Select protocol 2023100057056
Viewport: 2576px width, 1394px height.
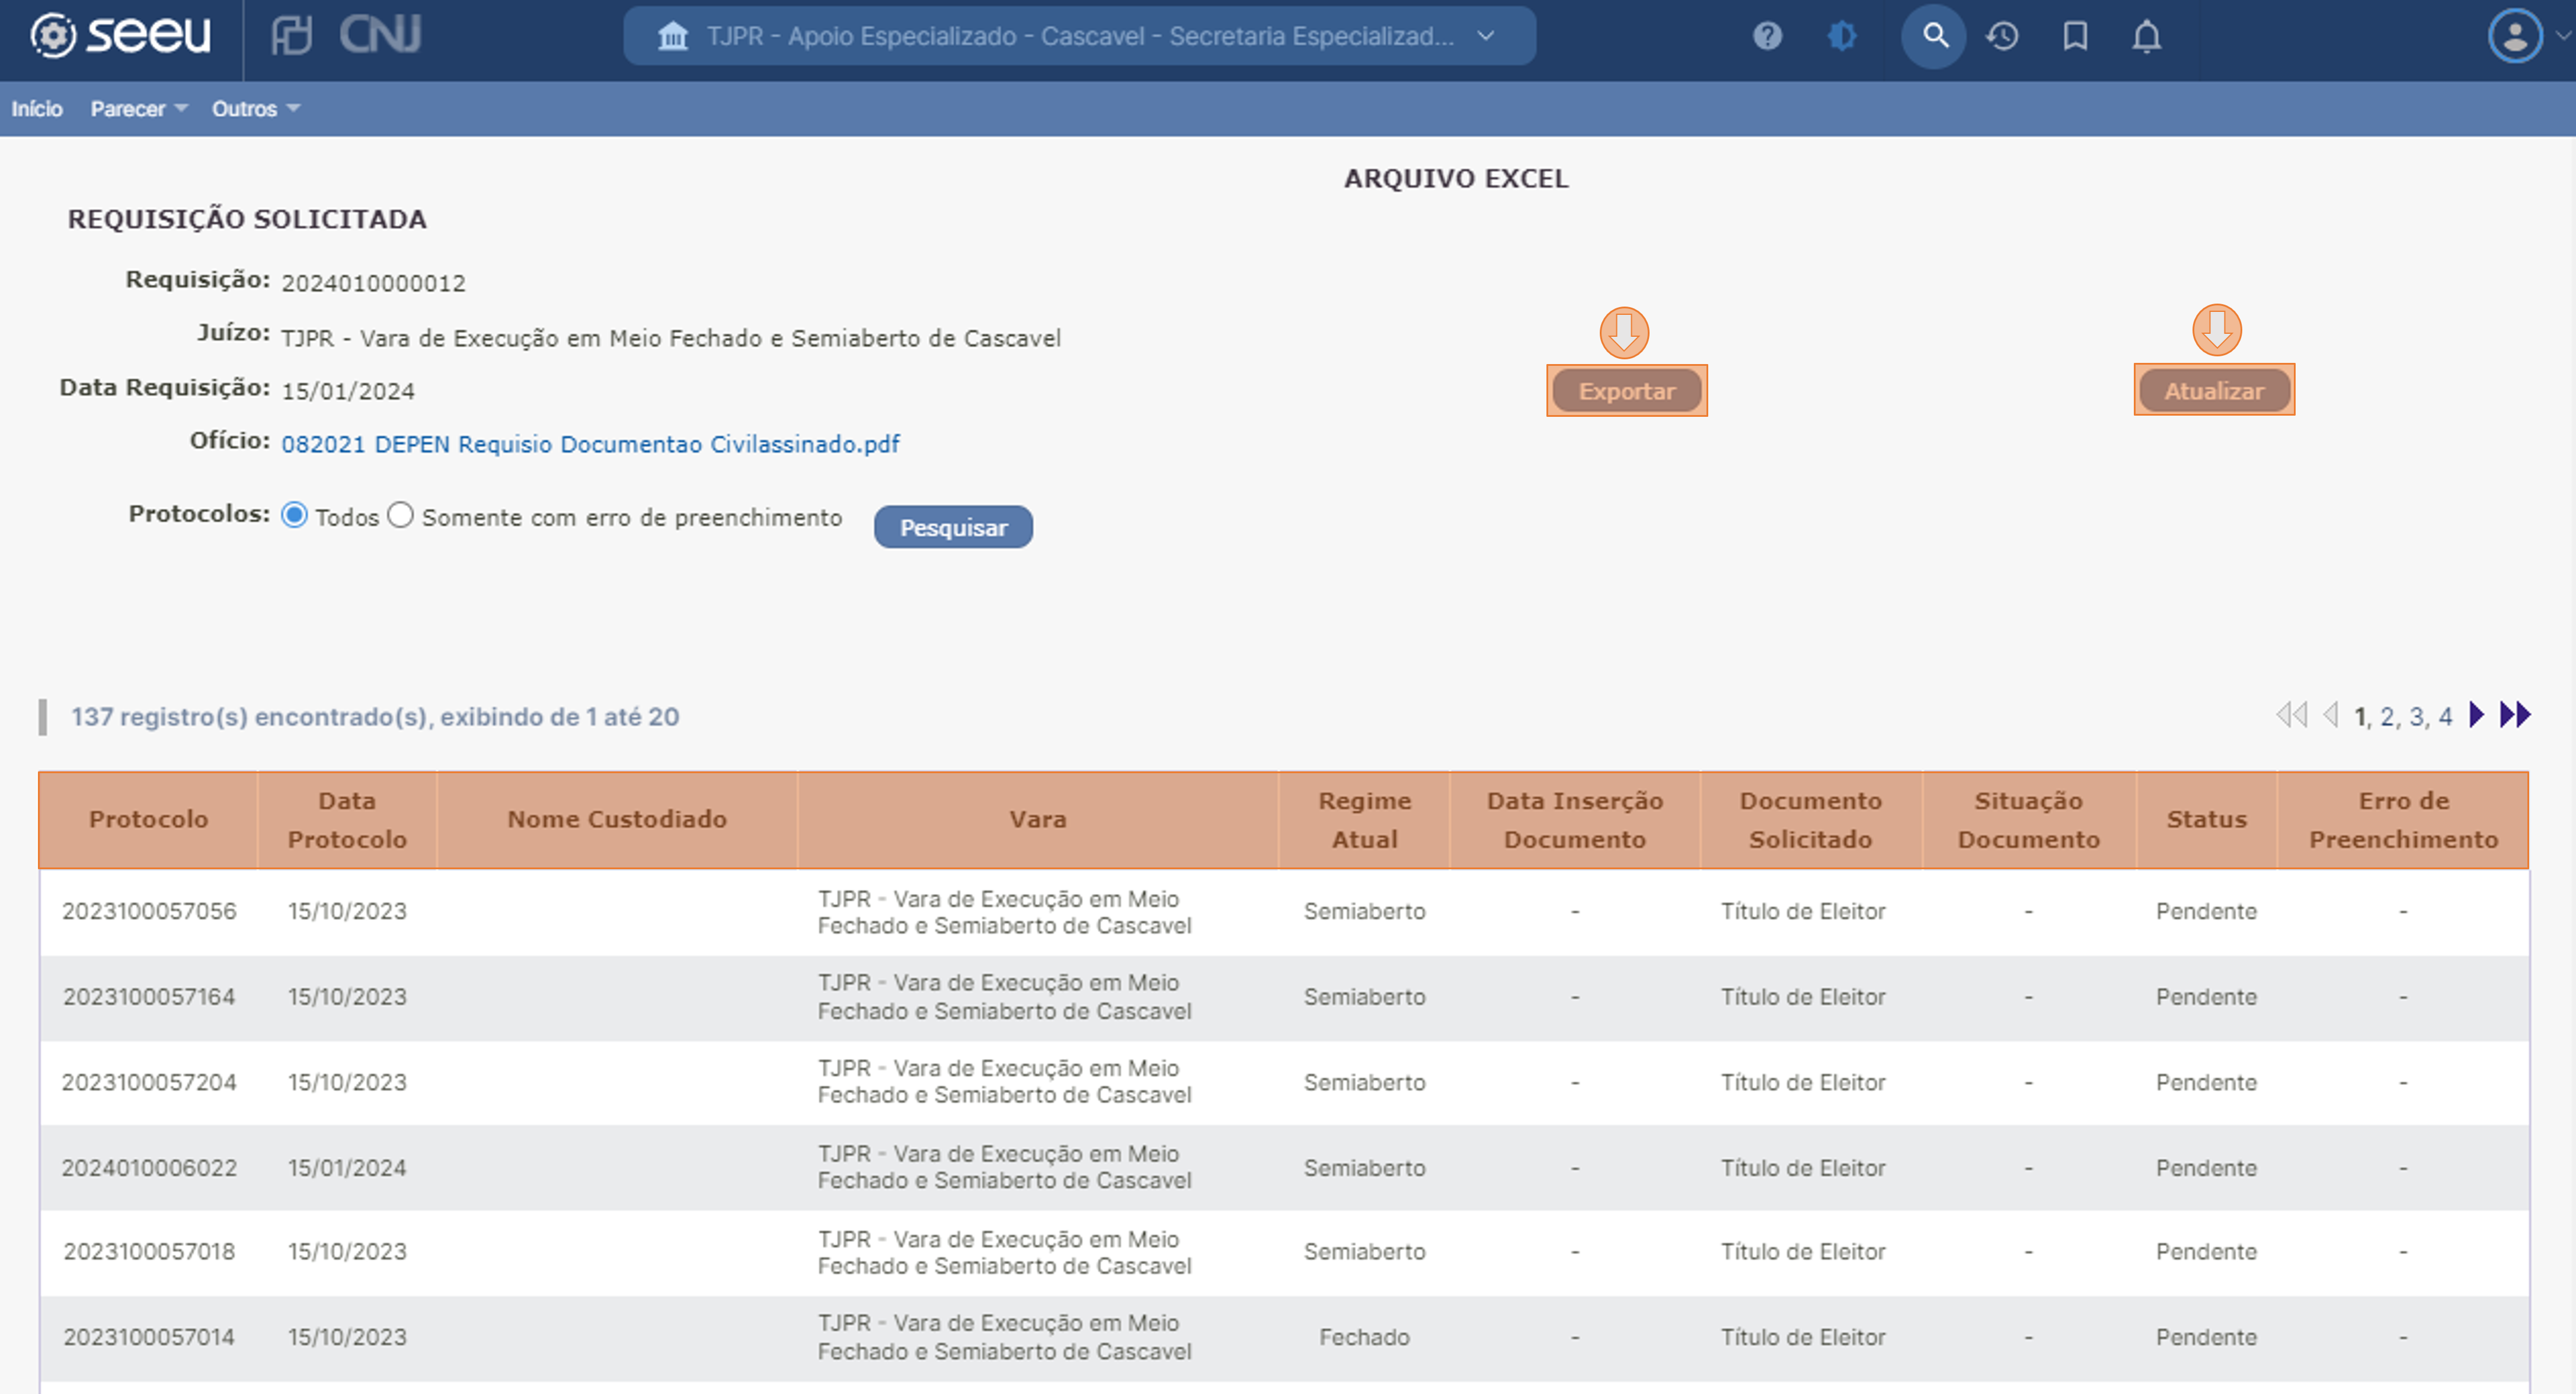[x=149, y=911]
